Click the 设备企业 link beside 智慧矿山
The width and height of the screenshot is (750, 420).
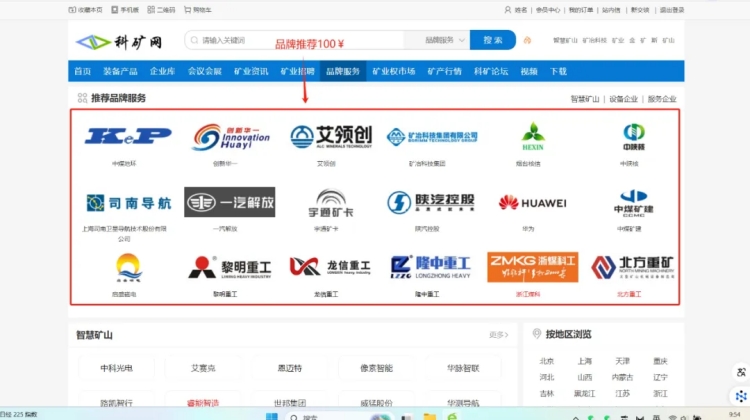[624, 99]
